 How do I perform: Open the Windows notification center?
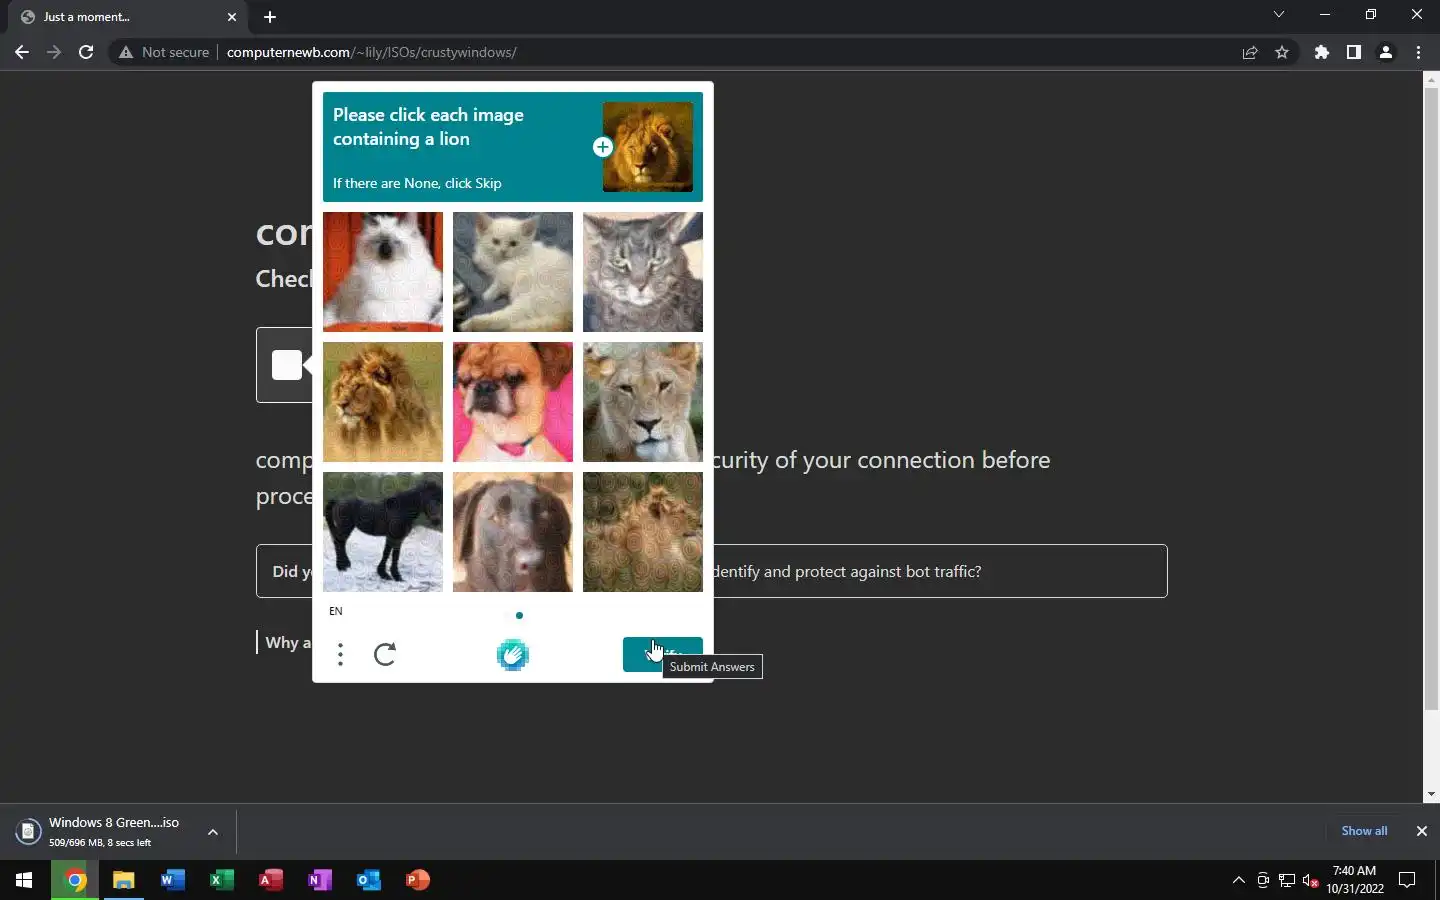[1407, 880]
